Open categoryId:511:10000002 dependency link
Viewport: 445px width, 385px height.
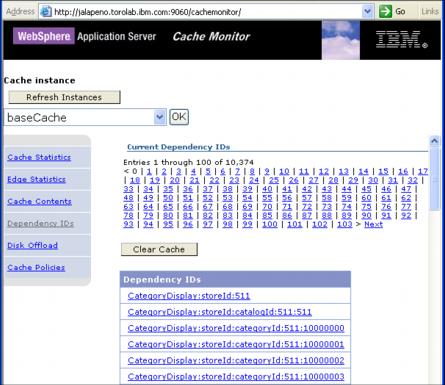point(236,360)
